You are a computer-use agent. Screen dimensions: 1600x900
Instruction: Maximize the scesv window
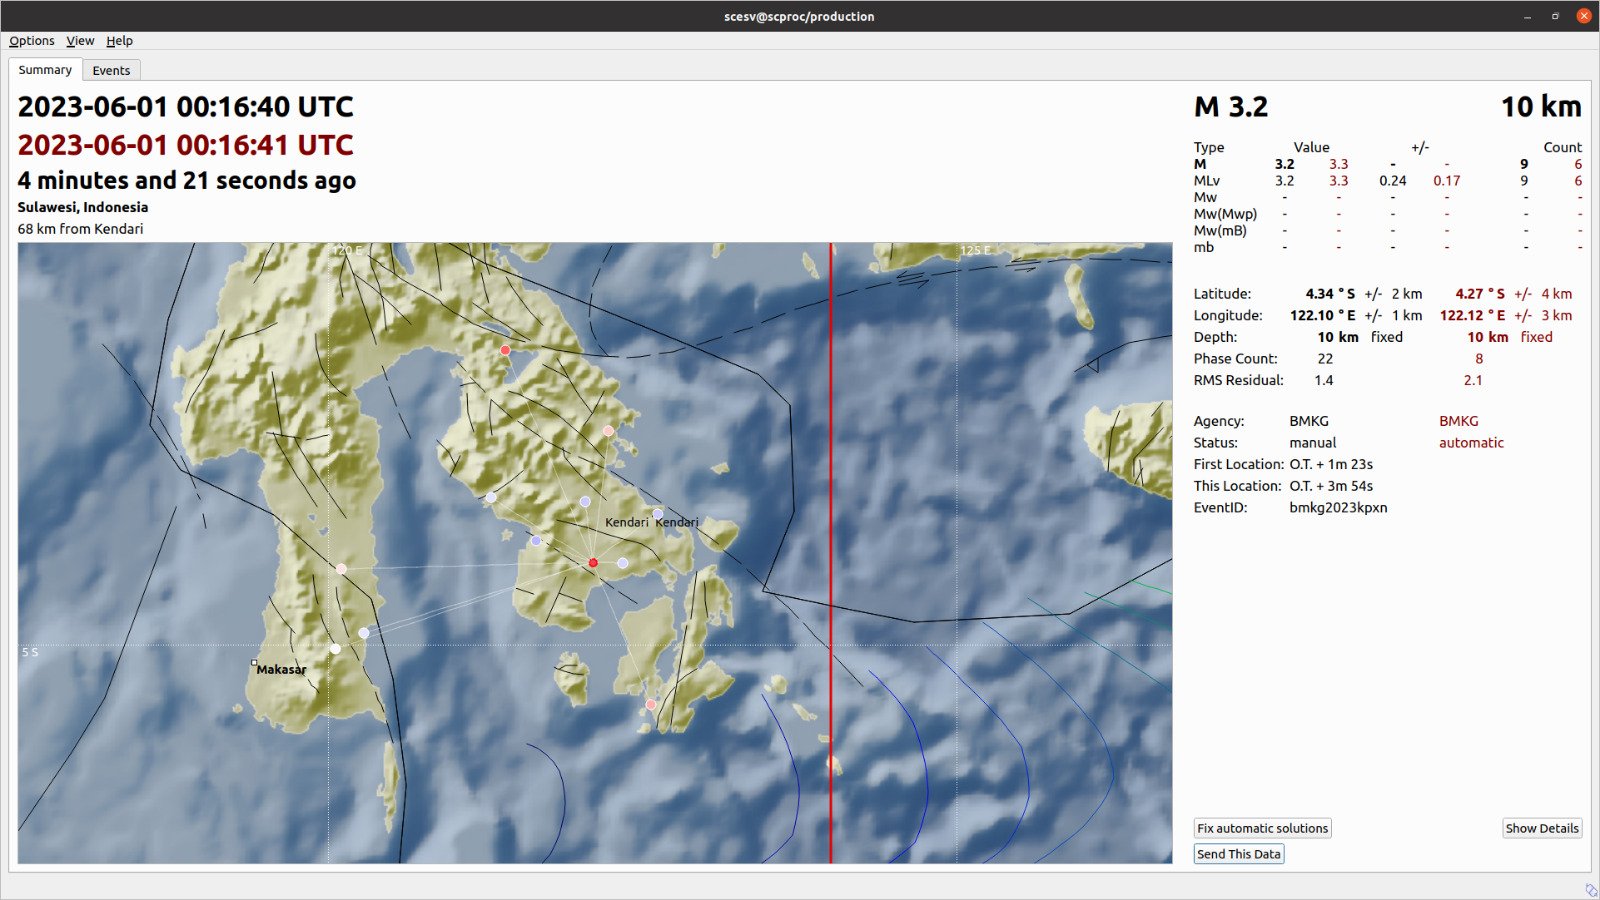[1555, 16]
